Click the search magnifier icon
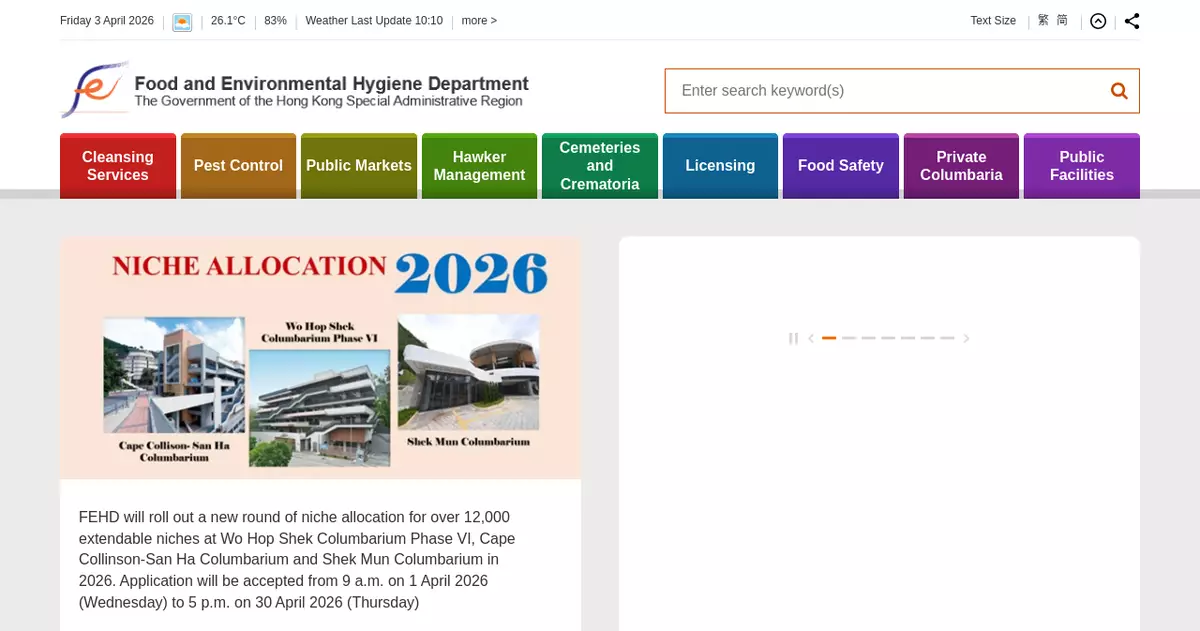Screen dimensions: 1200x631 (1118, 91)
